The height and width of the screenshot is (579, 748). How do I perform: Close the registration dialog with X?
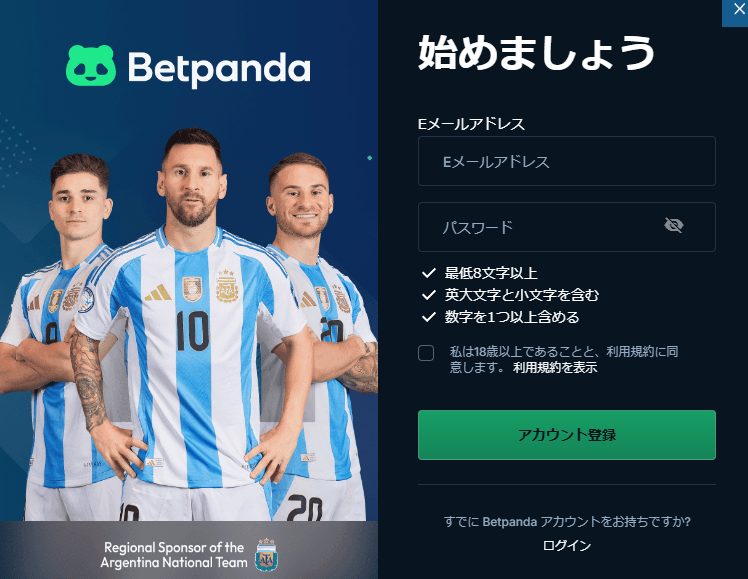click(738, 10)
